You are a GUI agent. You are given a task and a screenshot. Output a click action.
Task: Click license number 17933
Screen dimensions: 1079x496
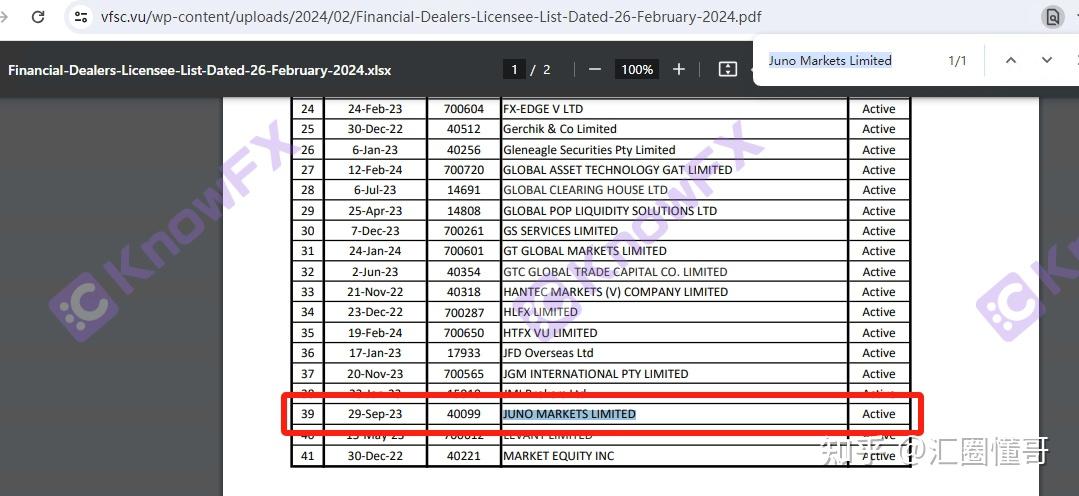[464, 353]
